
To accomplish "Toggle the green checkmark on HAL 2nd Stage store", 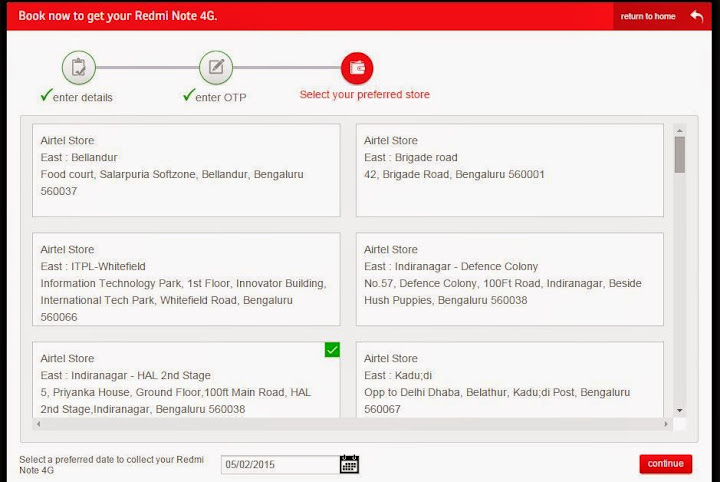I will [x=332, y=350].
